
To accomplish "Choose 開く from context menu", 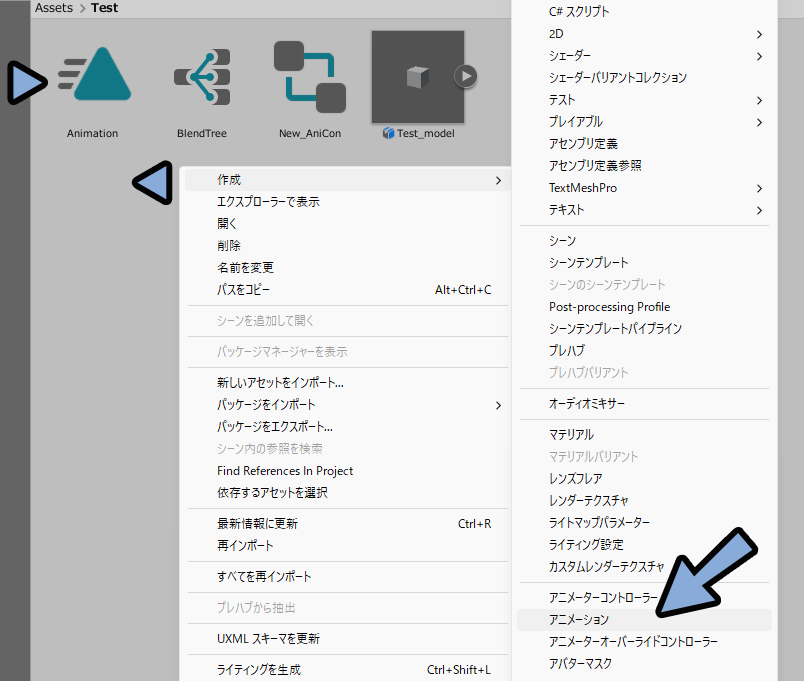I will [348, 224].
